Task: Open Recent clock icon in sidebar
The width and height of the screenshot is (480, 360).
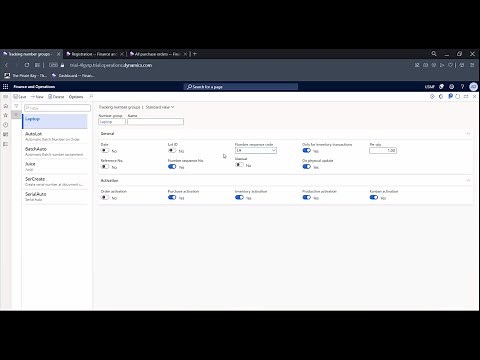Action: 5,125
